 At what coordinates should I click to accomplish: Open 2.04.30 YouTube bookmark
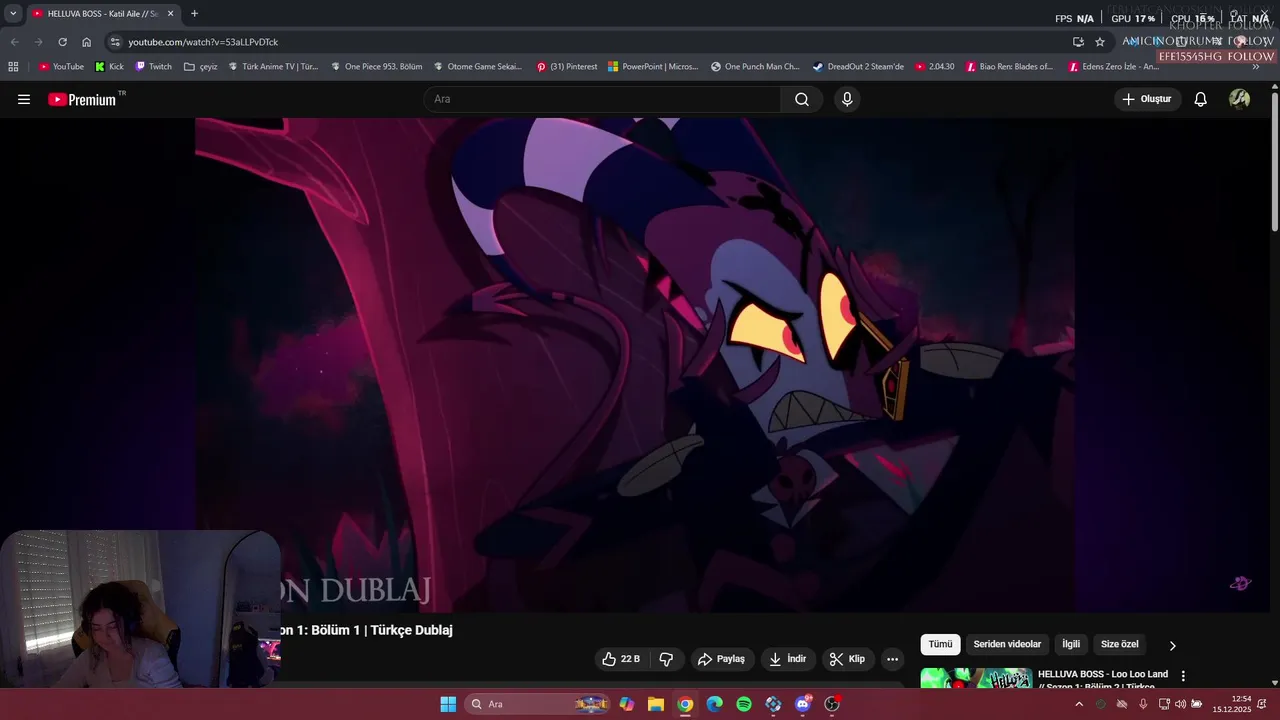[935, 67]
